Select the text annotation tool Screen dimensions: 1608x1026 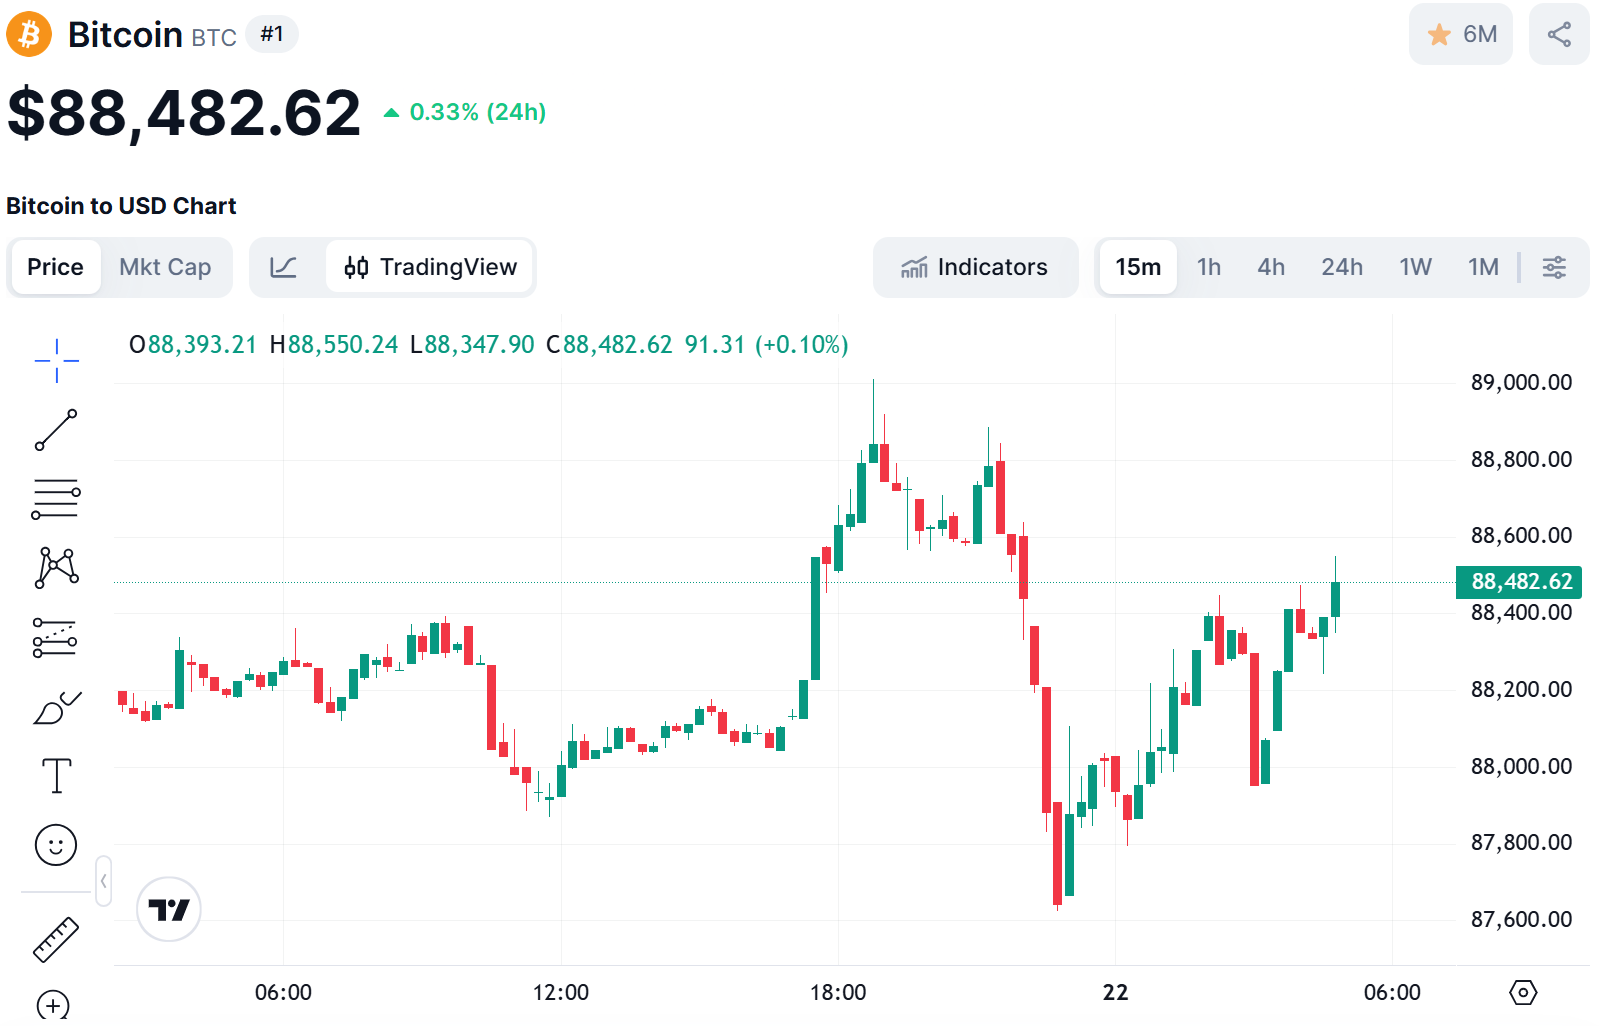56,776
